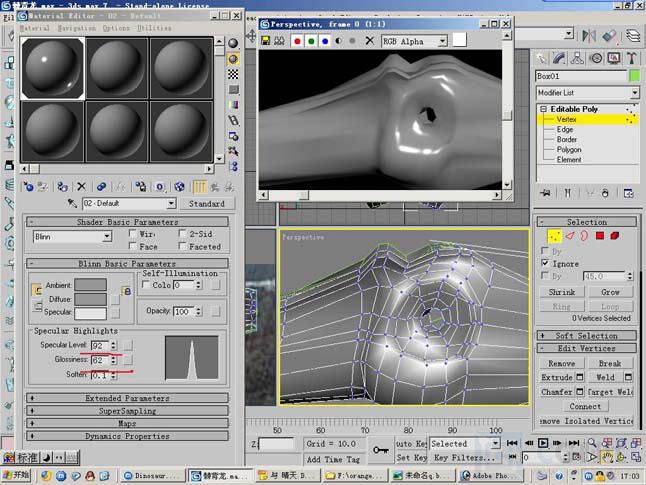This screenshot has width=646, height=485.
Task: Click the Pan hand viewport icon
Action: (x=606, y=457)
